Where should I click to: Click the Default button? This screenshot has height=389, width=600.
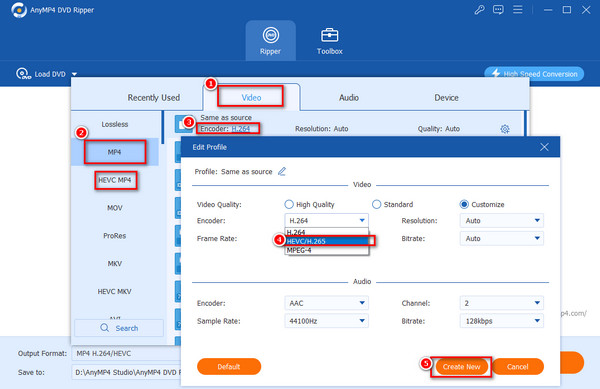pyautogui.click(x=229, y=367)
